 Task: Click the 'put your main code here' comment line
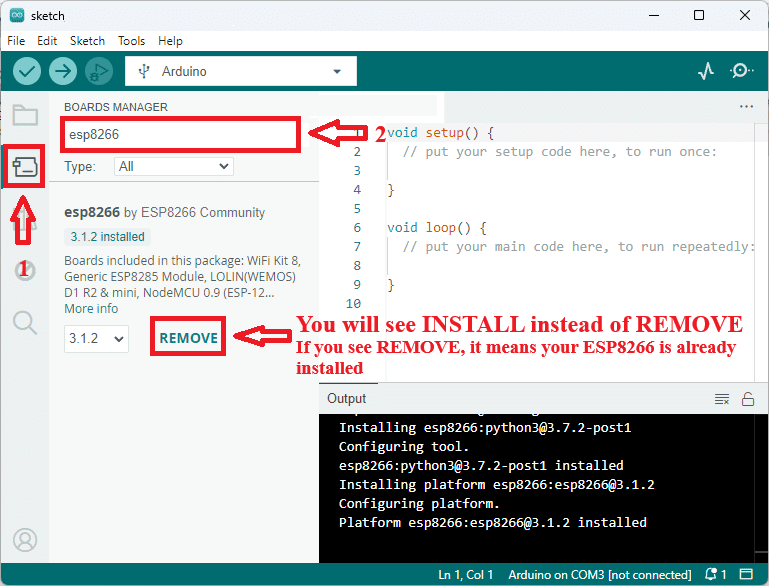pos(578,247)
